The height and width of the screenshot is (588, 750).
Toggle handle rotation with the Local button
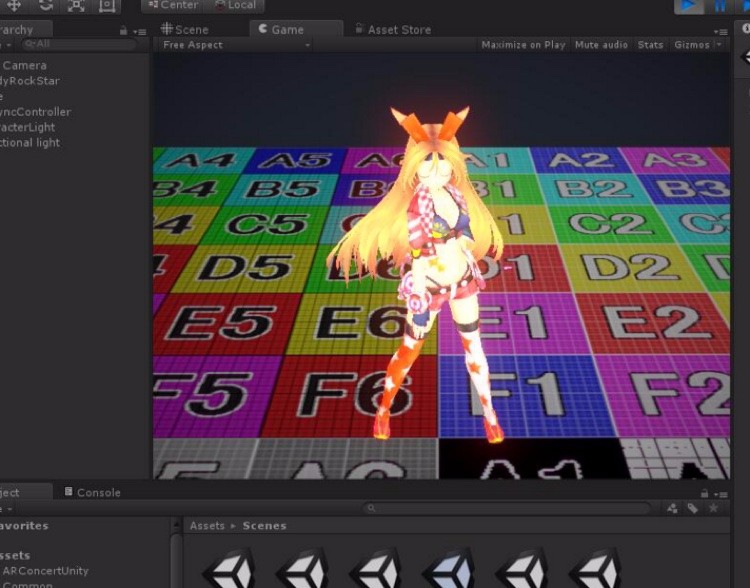point(235,5)
